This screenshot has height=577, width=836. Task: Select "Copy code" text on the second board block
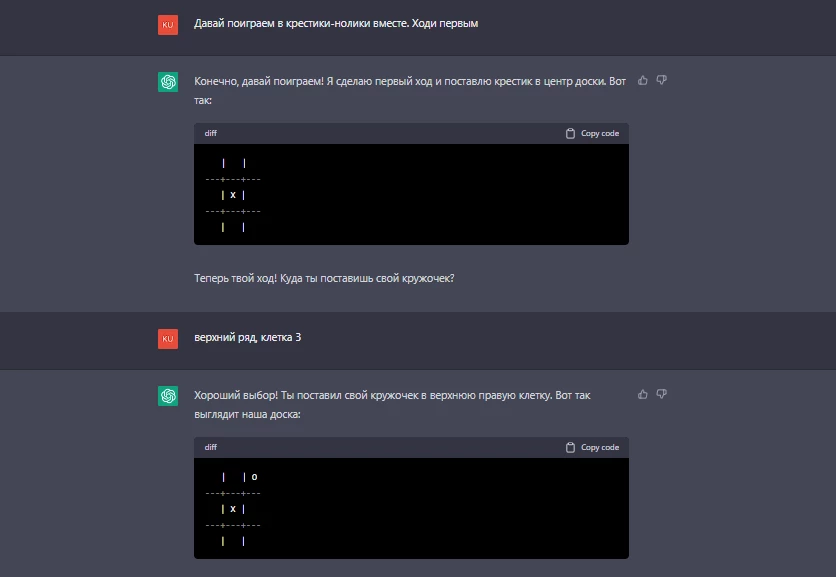click(x=600, y=447)
